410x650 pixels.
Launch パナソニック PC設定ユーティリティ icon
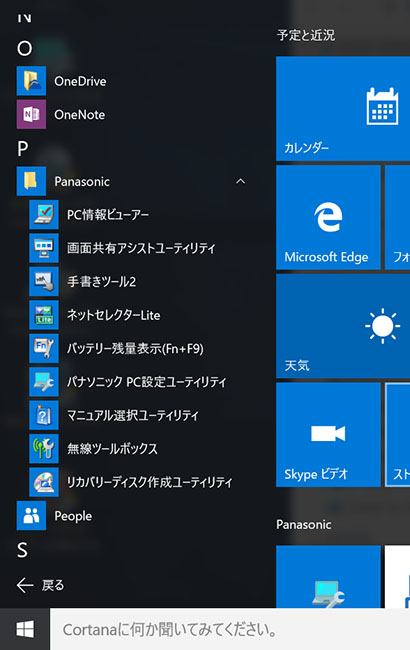coord(44,382)
